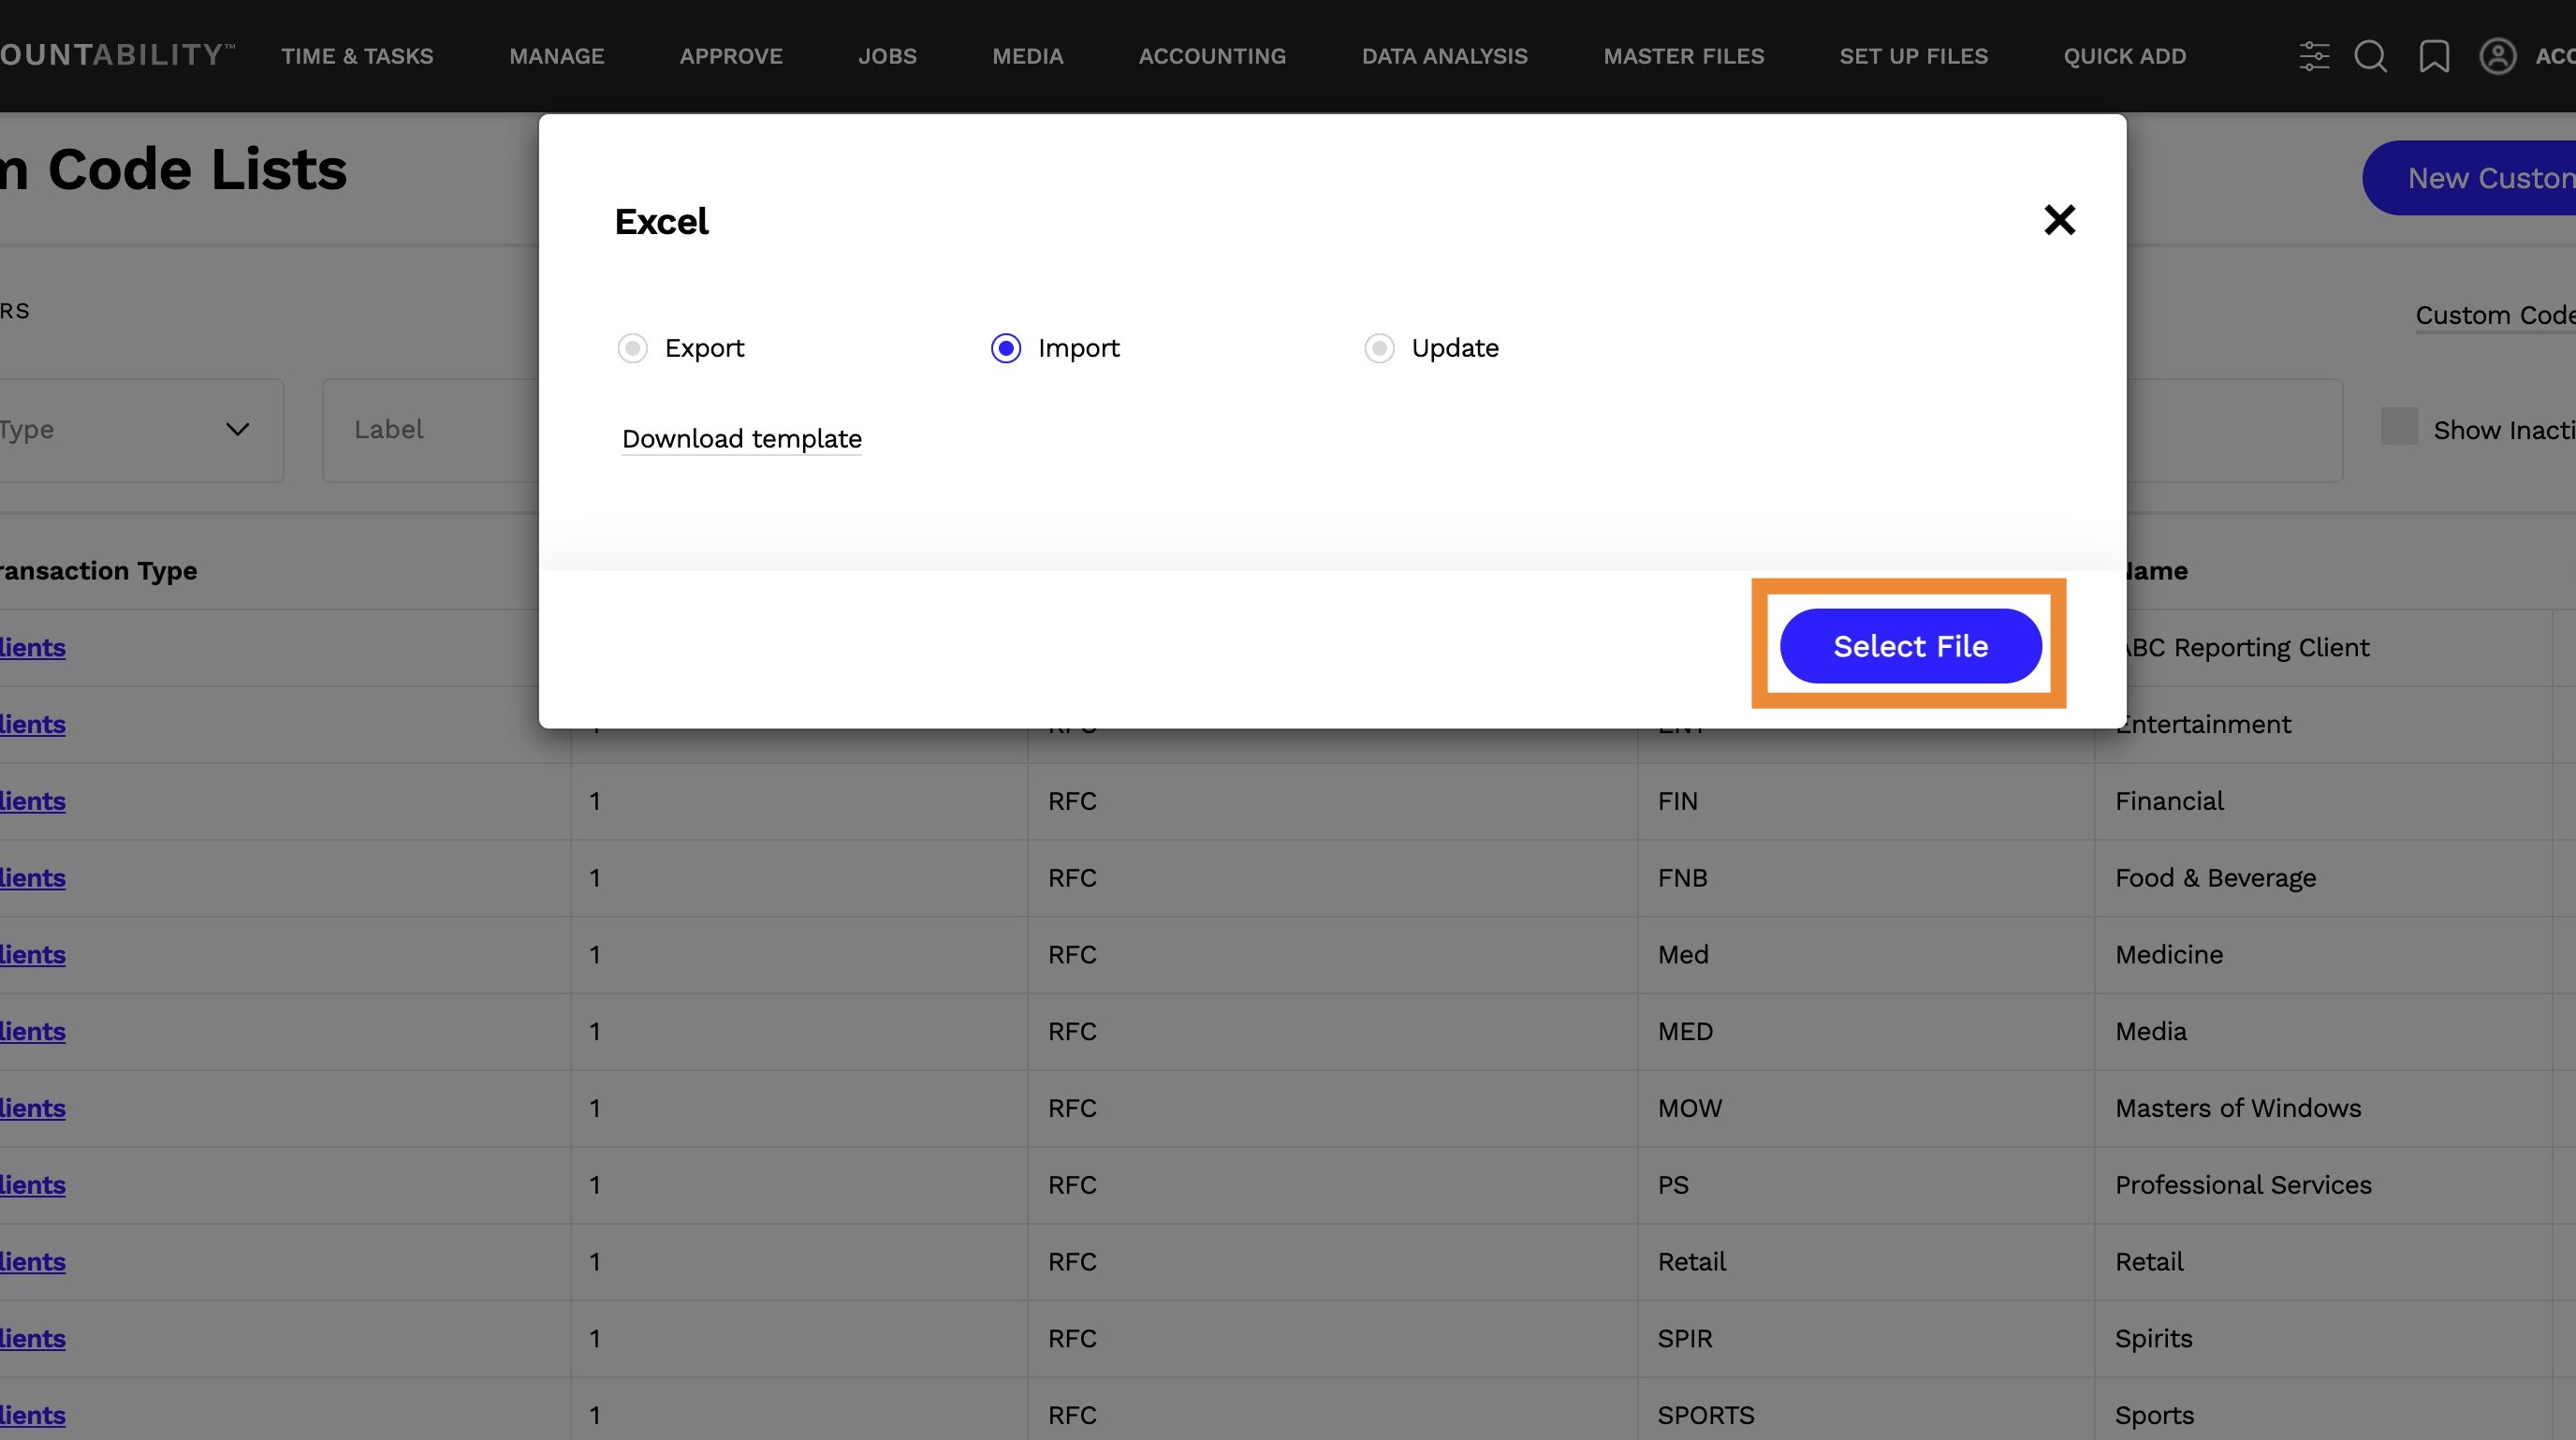The height and width of the screenshot is (1440, 2576).
Task: Open Clients link in Entertainment row
Action: [32, 725]
